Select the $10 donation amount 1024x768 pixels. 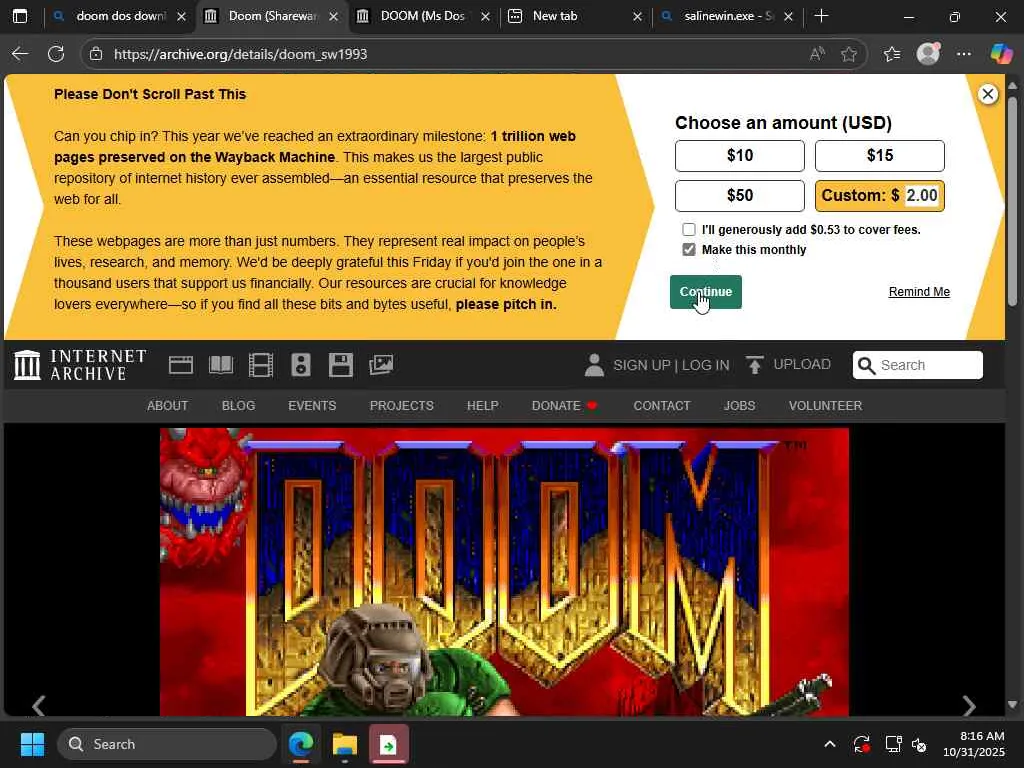click(x=740, y=155)
